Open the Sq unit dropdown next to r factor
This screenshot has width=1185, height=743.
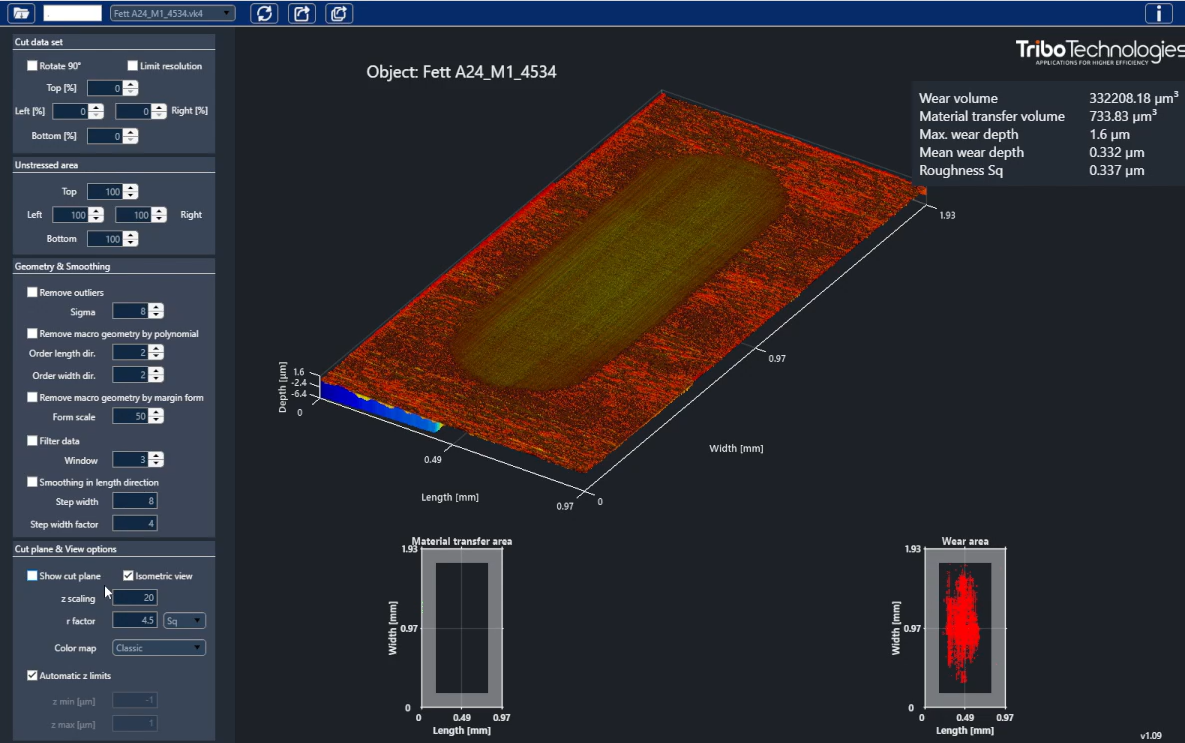[186, 620]
